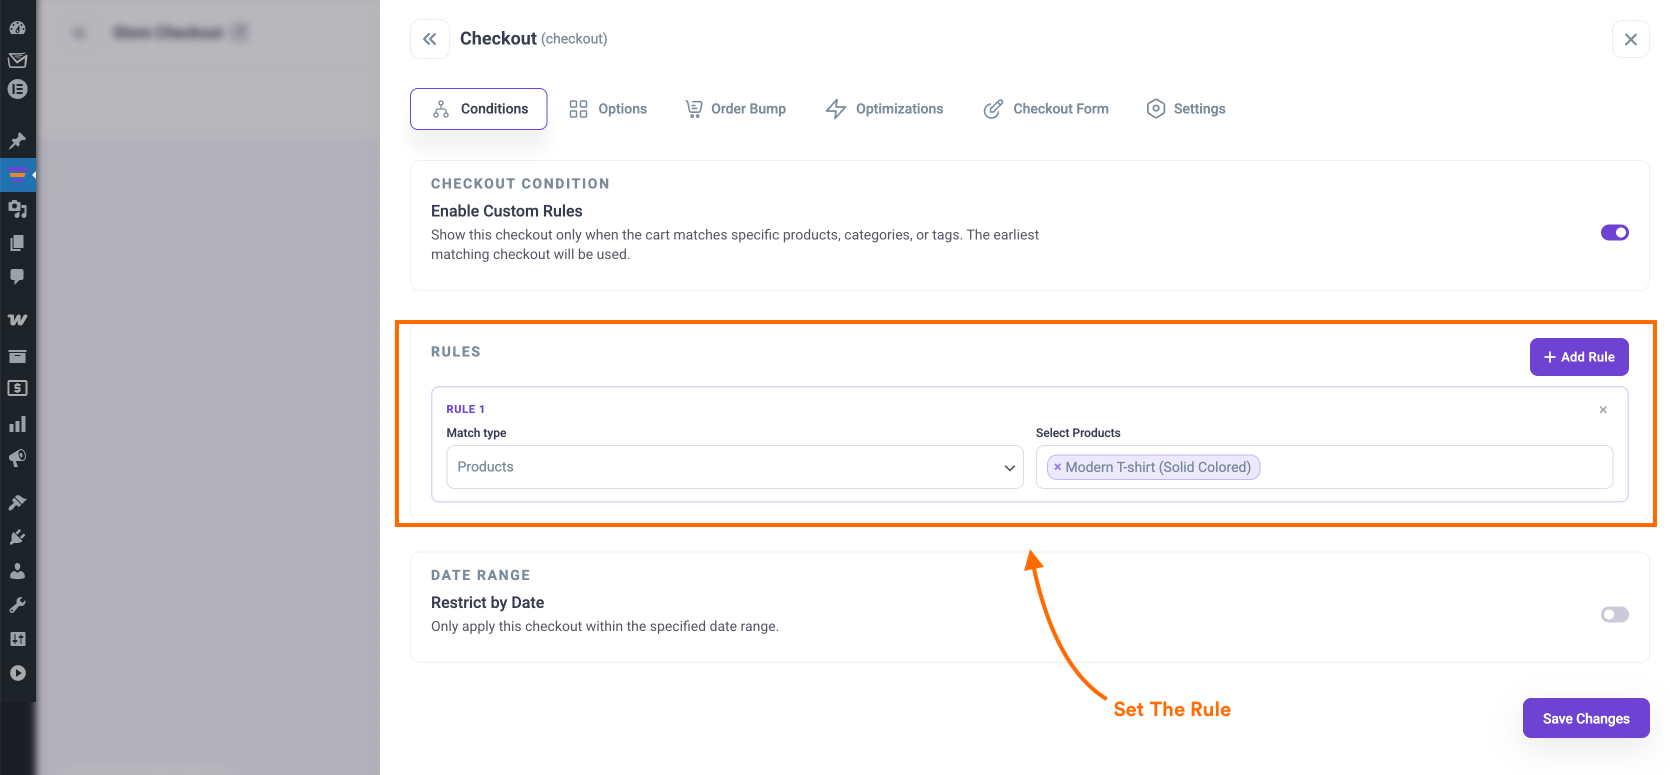
Task: Open the Media library sidebar icon
Action: [17, 208]
